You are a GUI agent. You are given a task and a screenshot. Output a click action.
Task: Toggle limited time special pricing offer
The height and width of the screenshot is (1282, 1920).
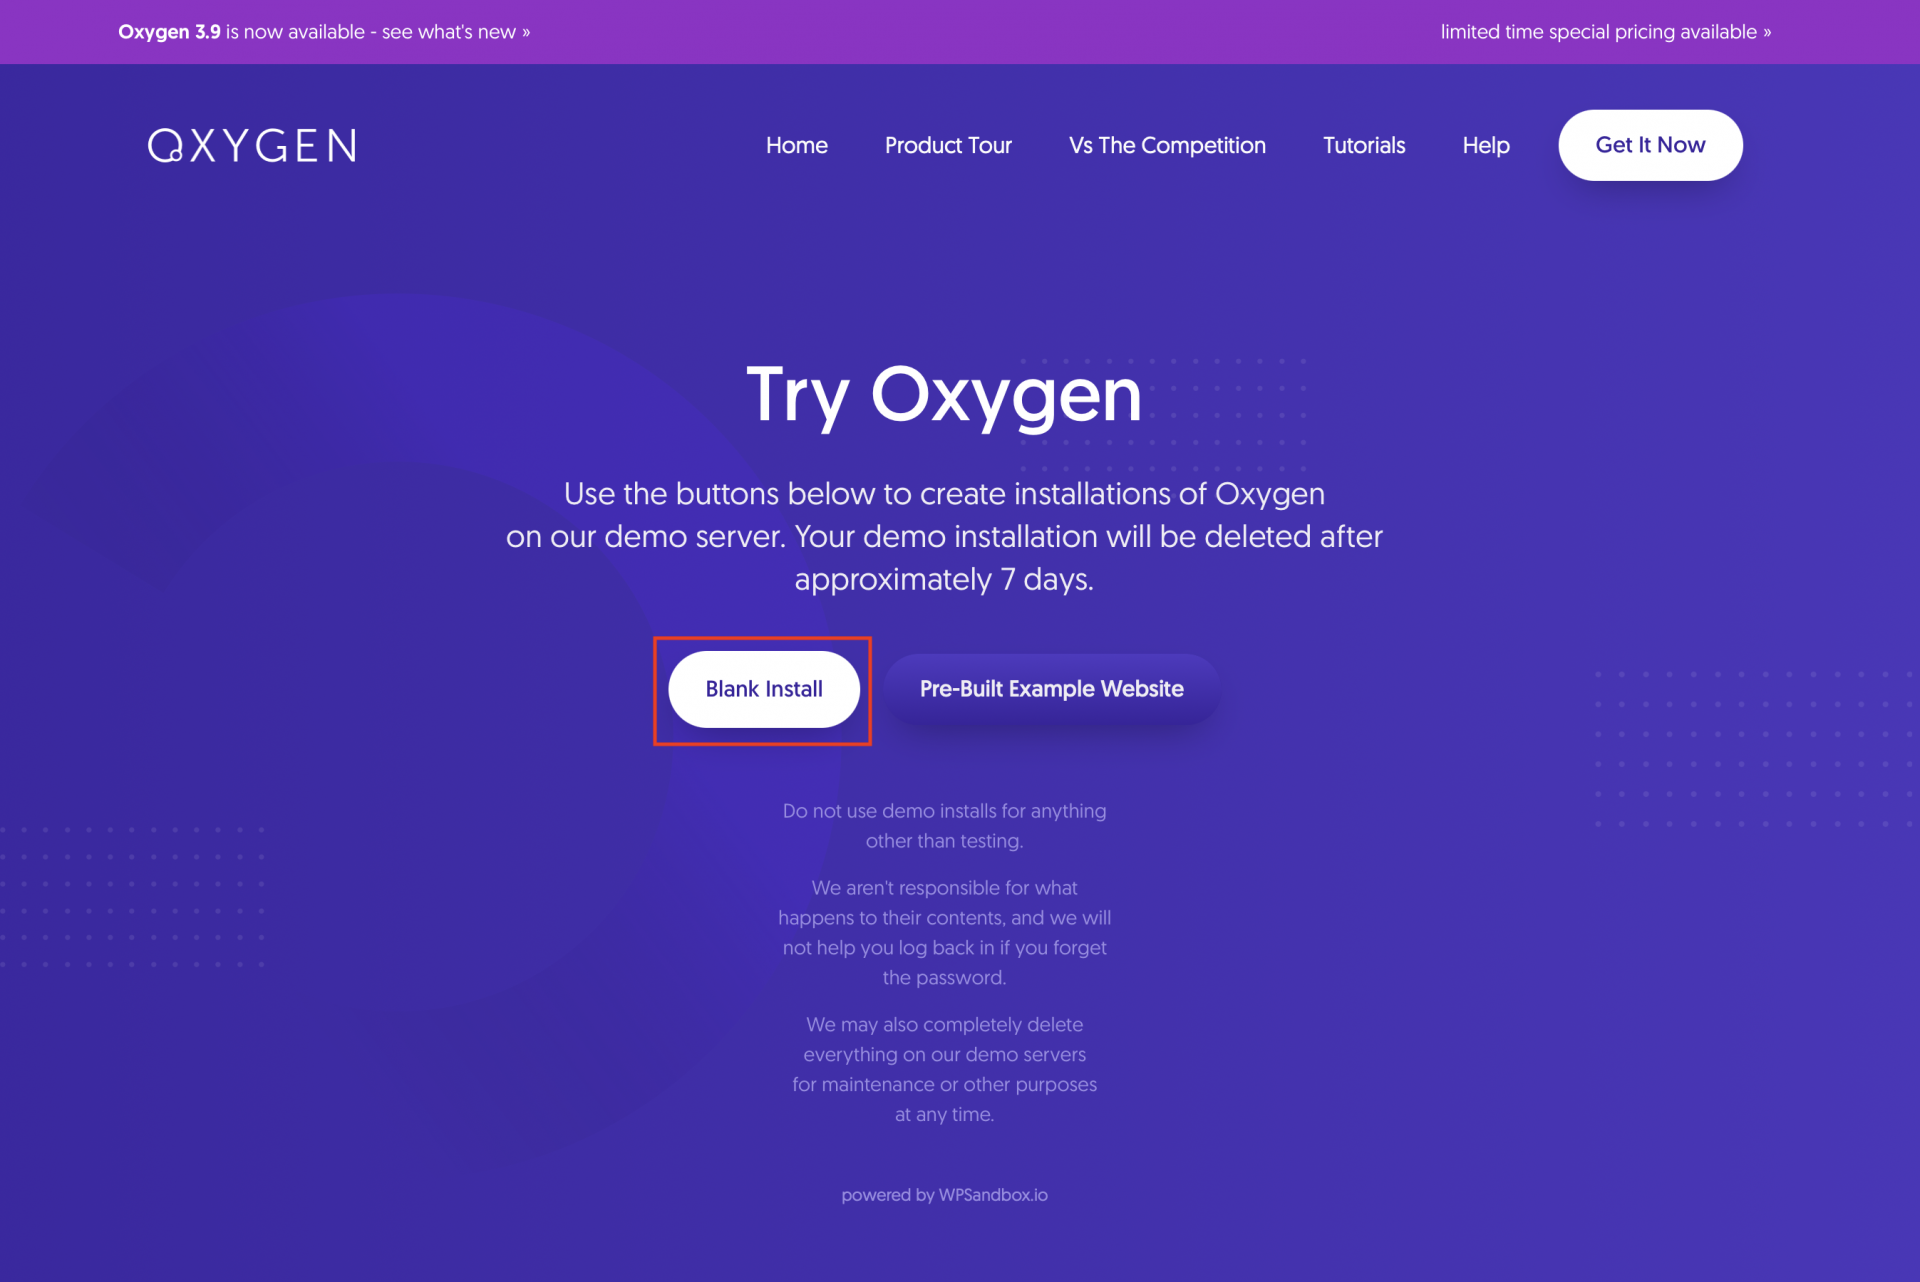[x=1605, y=31]
